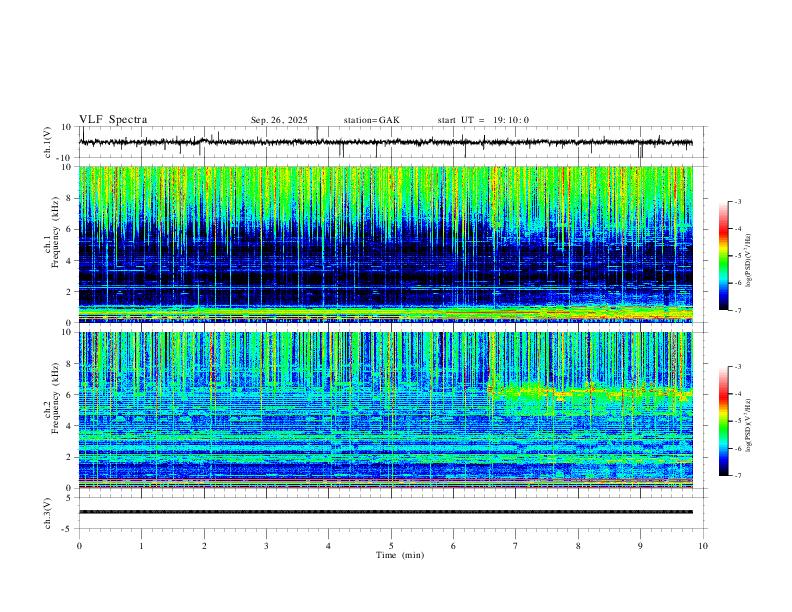Image resolution: width=792 pixels, height=612 pixels.
Task: Click the ch.2 color scale 'log(PSD)' label
Action: coord(749,426)
